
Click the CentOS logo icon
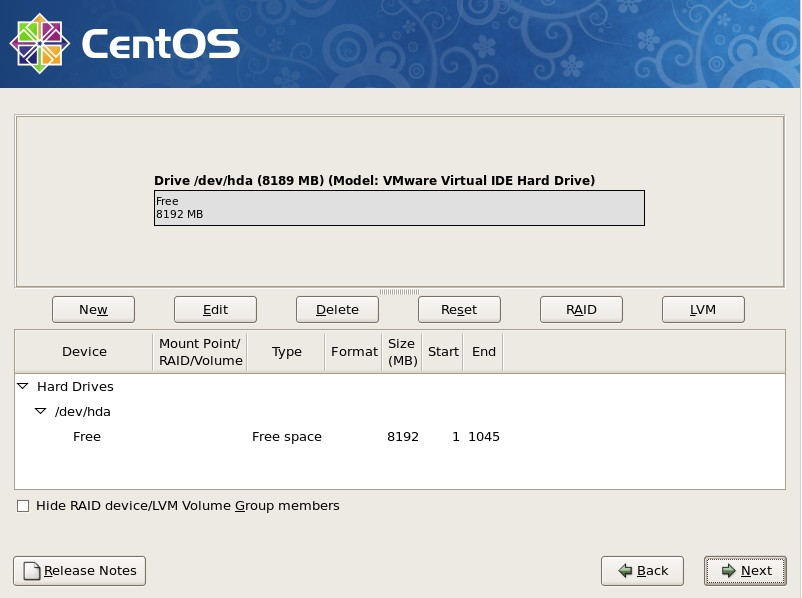38,44
